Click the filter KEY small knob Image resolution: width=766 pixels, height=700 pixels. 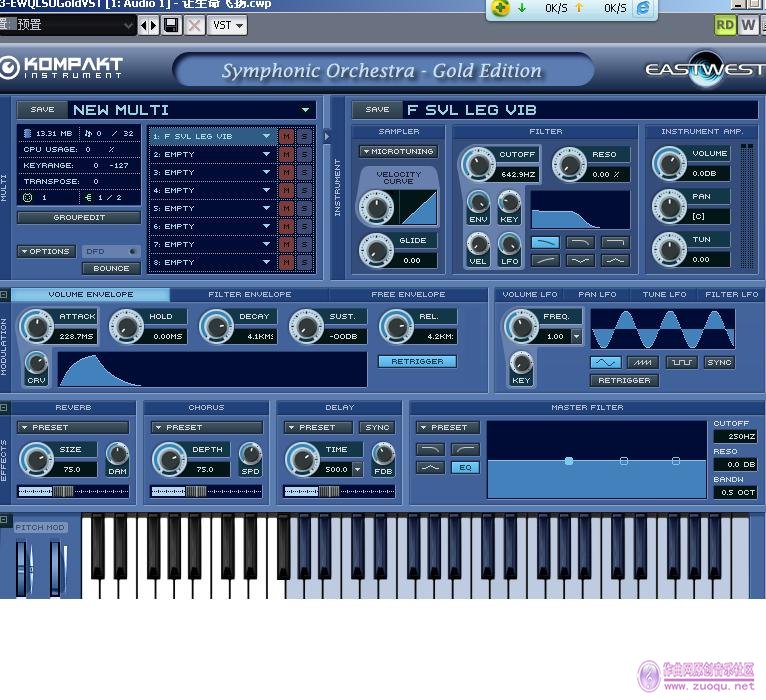(509, 202)
